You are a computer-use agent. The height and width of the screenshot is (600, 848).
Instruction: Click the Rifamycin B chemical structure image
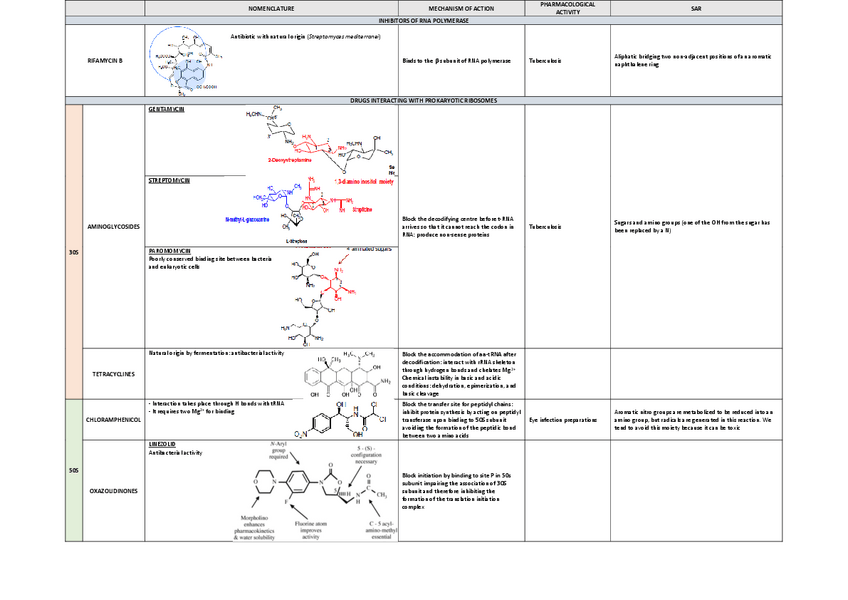[182, 62]
